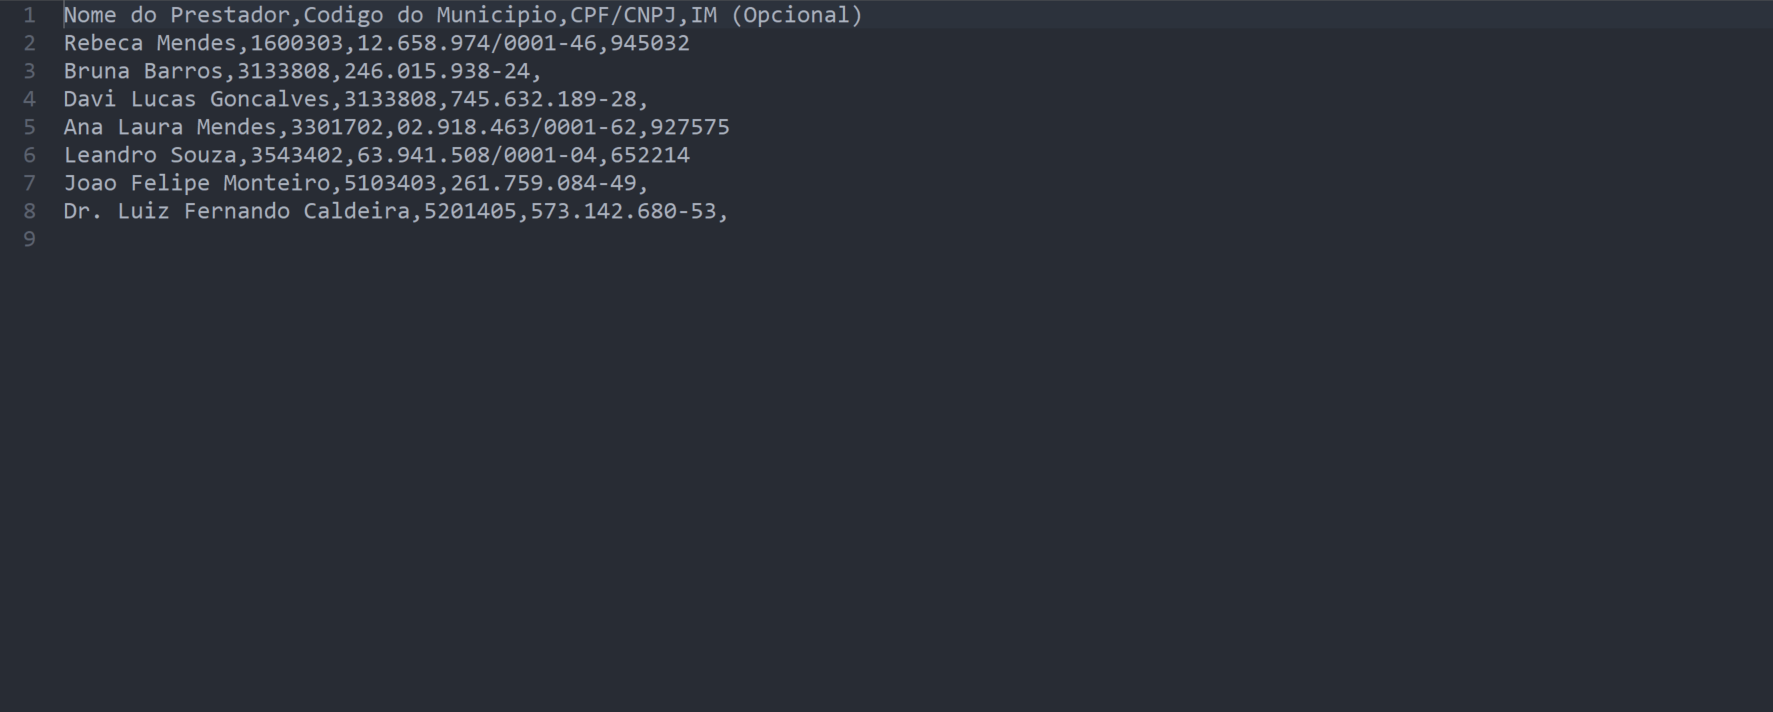1773x712 pixels.
Task: Click IM value 652214
Action: tap(650, 155)
